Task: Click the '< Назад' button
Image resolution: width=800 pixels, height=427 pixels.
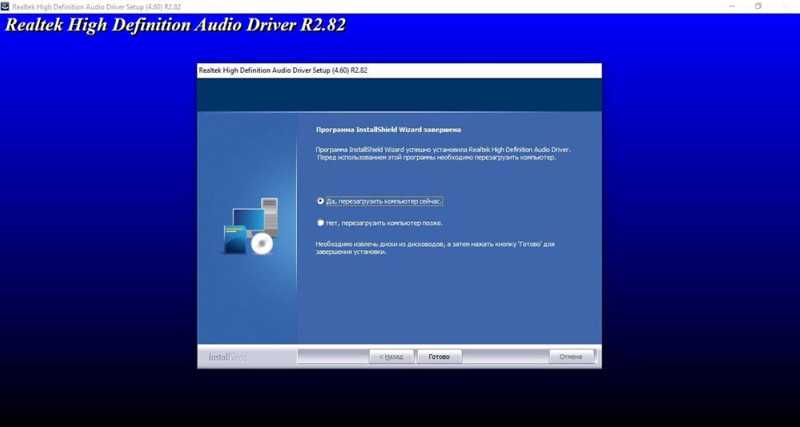Action: pyautogui.click(x=391, y=357)
